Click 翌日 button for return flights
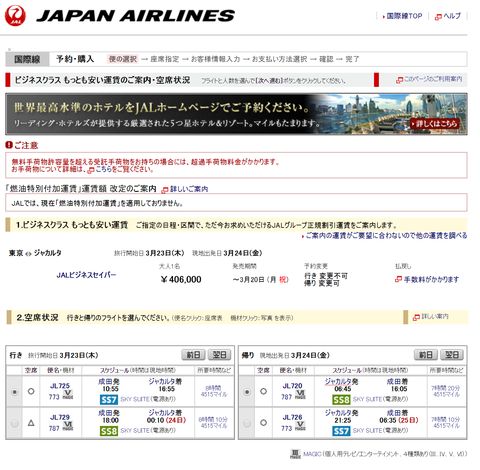Screen dimensions: 480x470 click(452, 355)
